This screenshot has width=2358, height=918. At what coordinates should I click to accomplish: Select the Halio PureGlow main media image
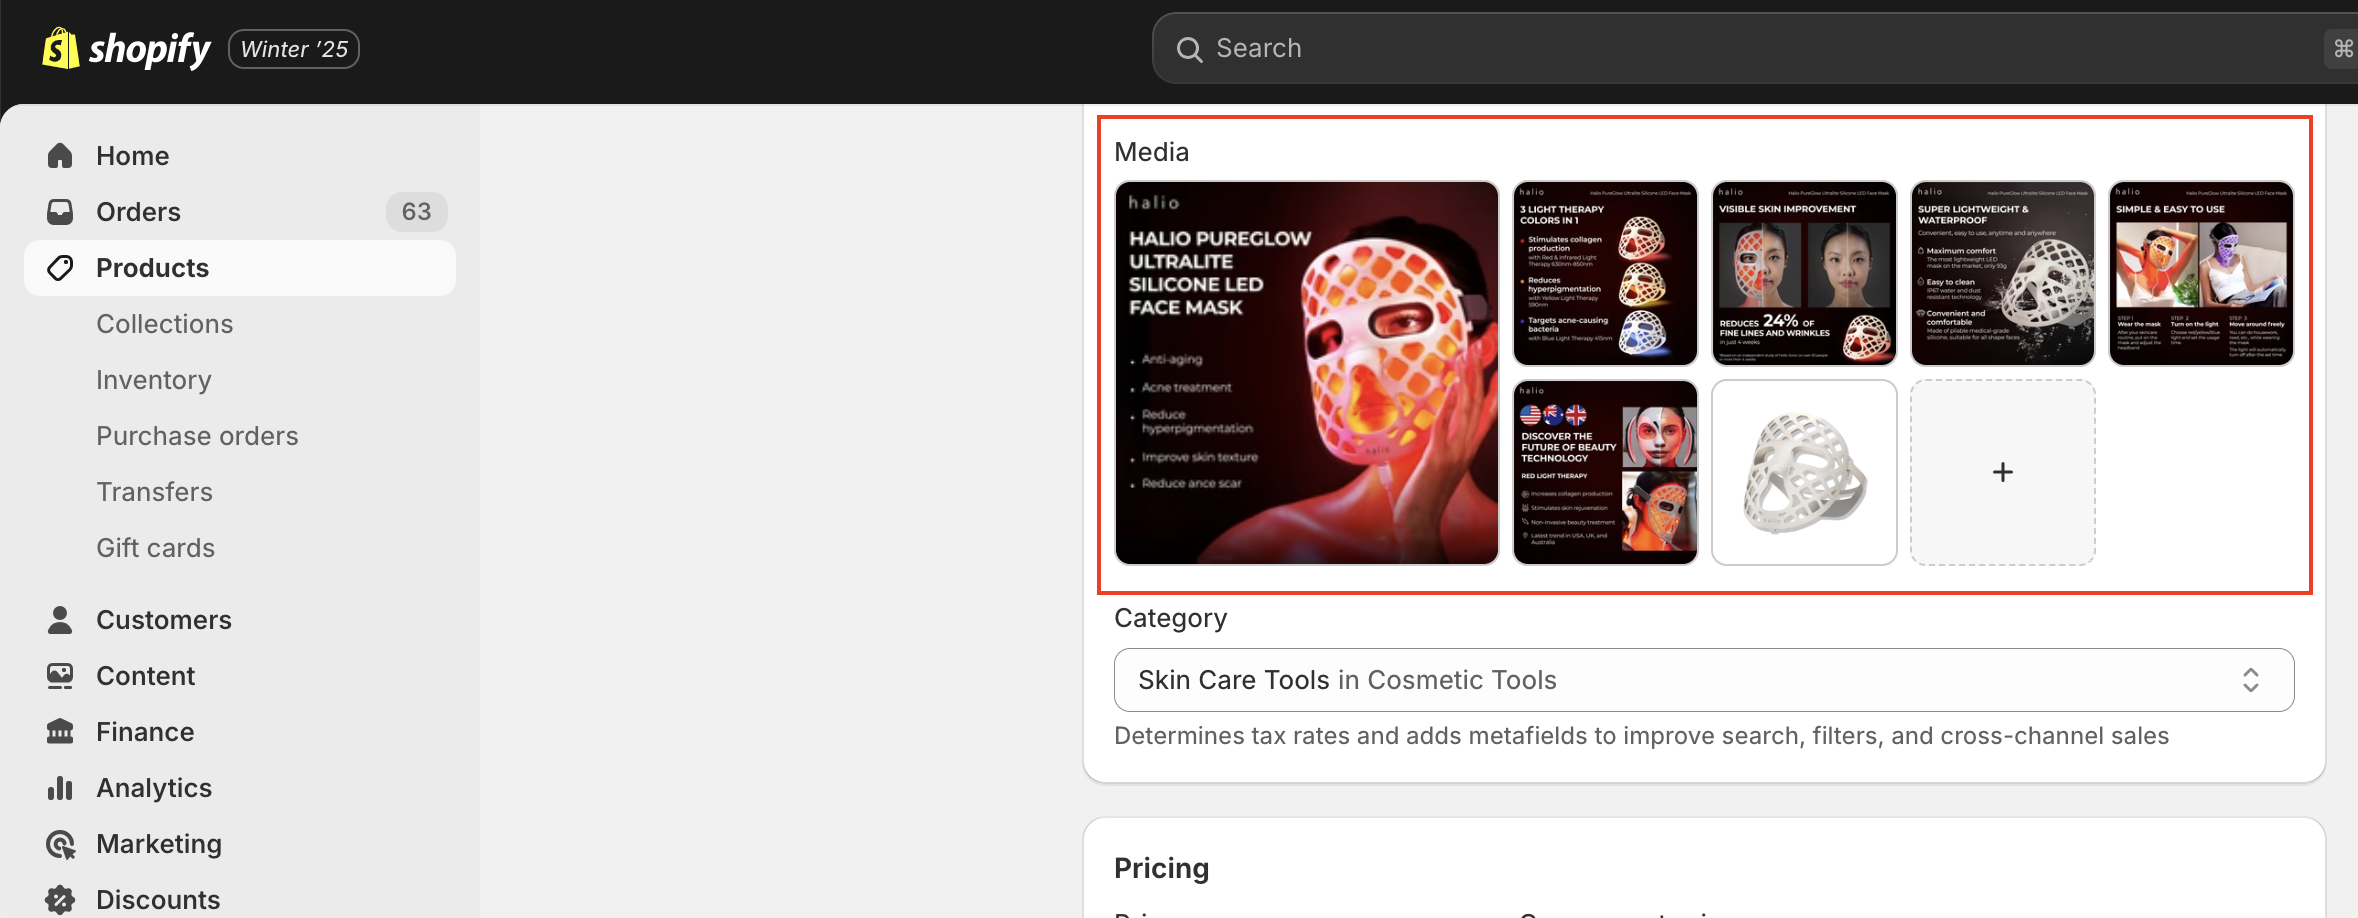point(1307,373)
